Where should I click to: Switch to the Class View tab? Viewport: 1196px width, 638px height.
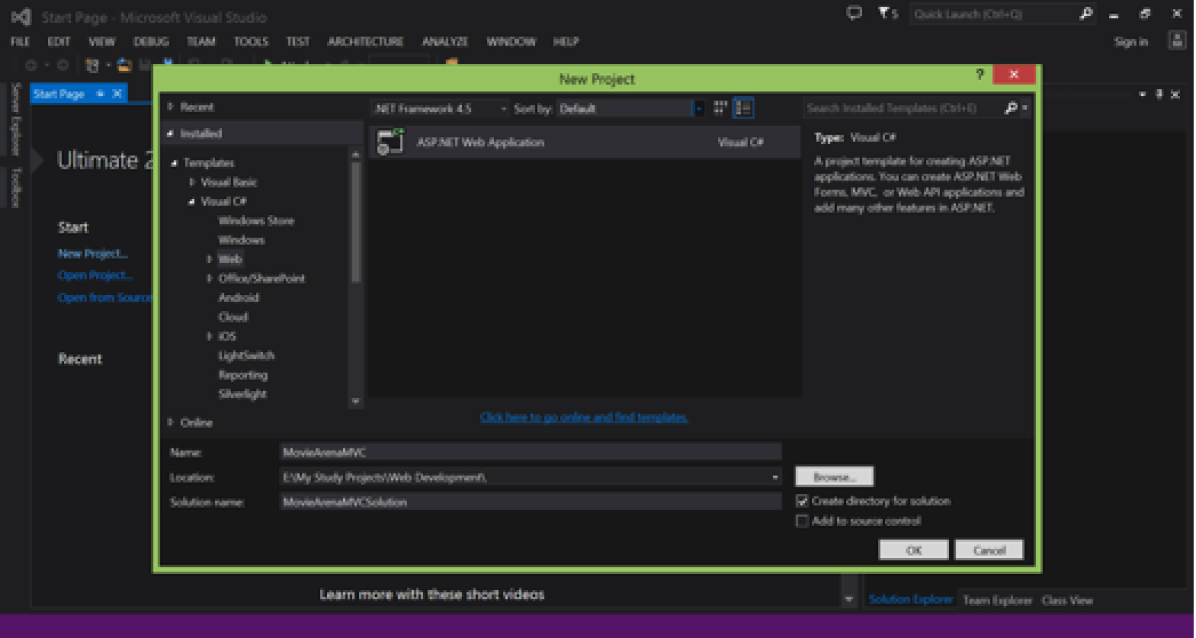(1067, 601)
